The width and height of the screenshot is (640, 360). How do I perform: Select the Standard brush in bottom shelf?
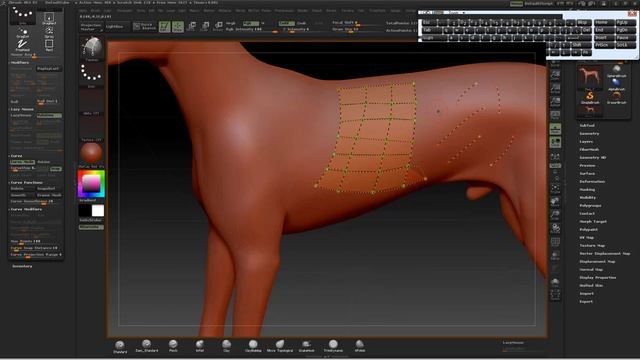click(120, 347)
